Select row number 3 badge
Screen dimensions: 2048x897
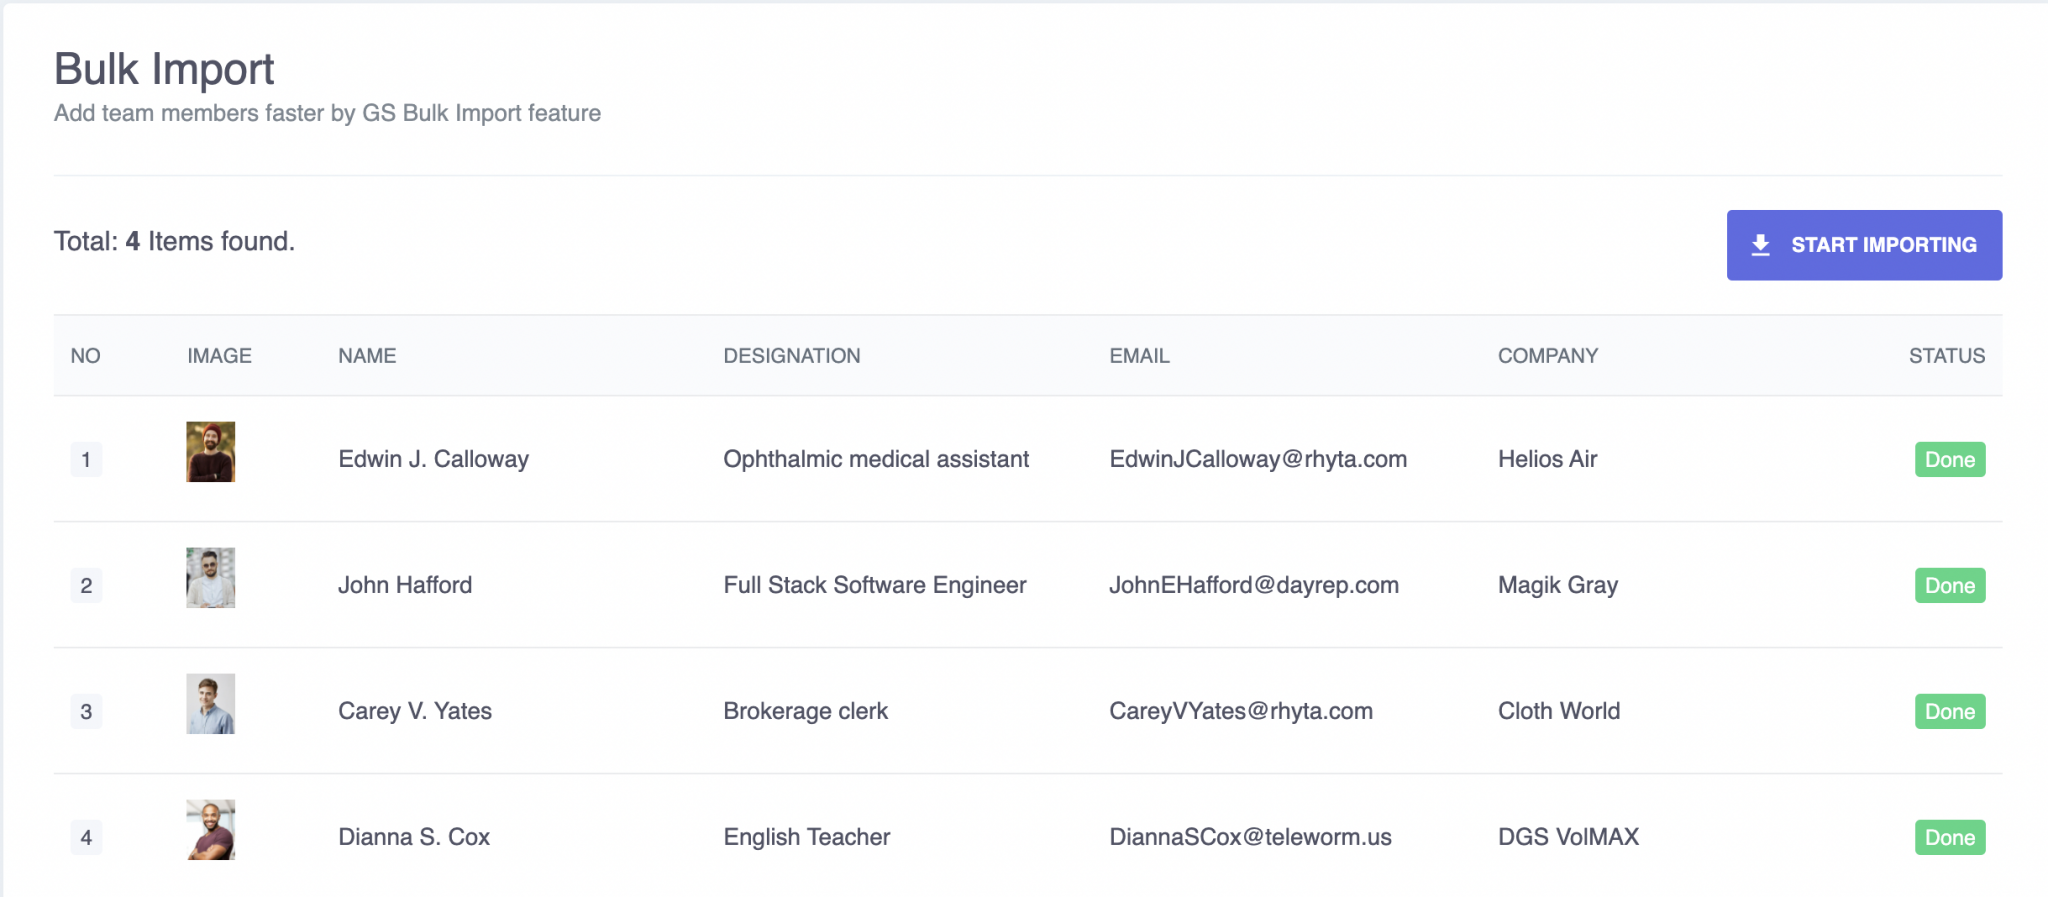86,712
